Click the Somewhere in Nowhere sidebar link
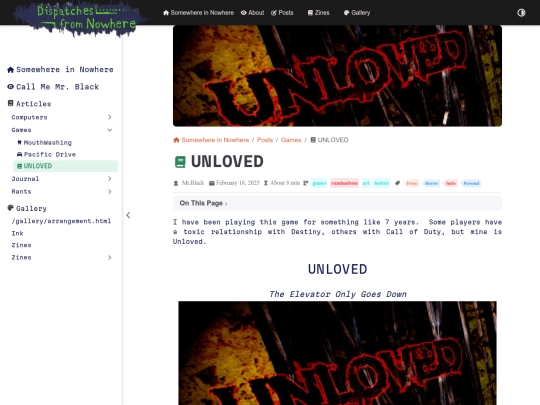Image resolution: width=540 pixels, height=405 pixels. click(65, 70)
